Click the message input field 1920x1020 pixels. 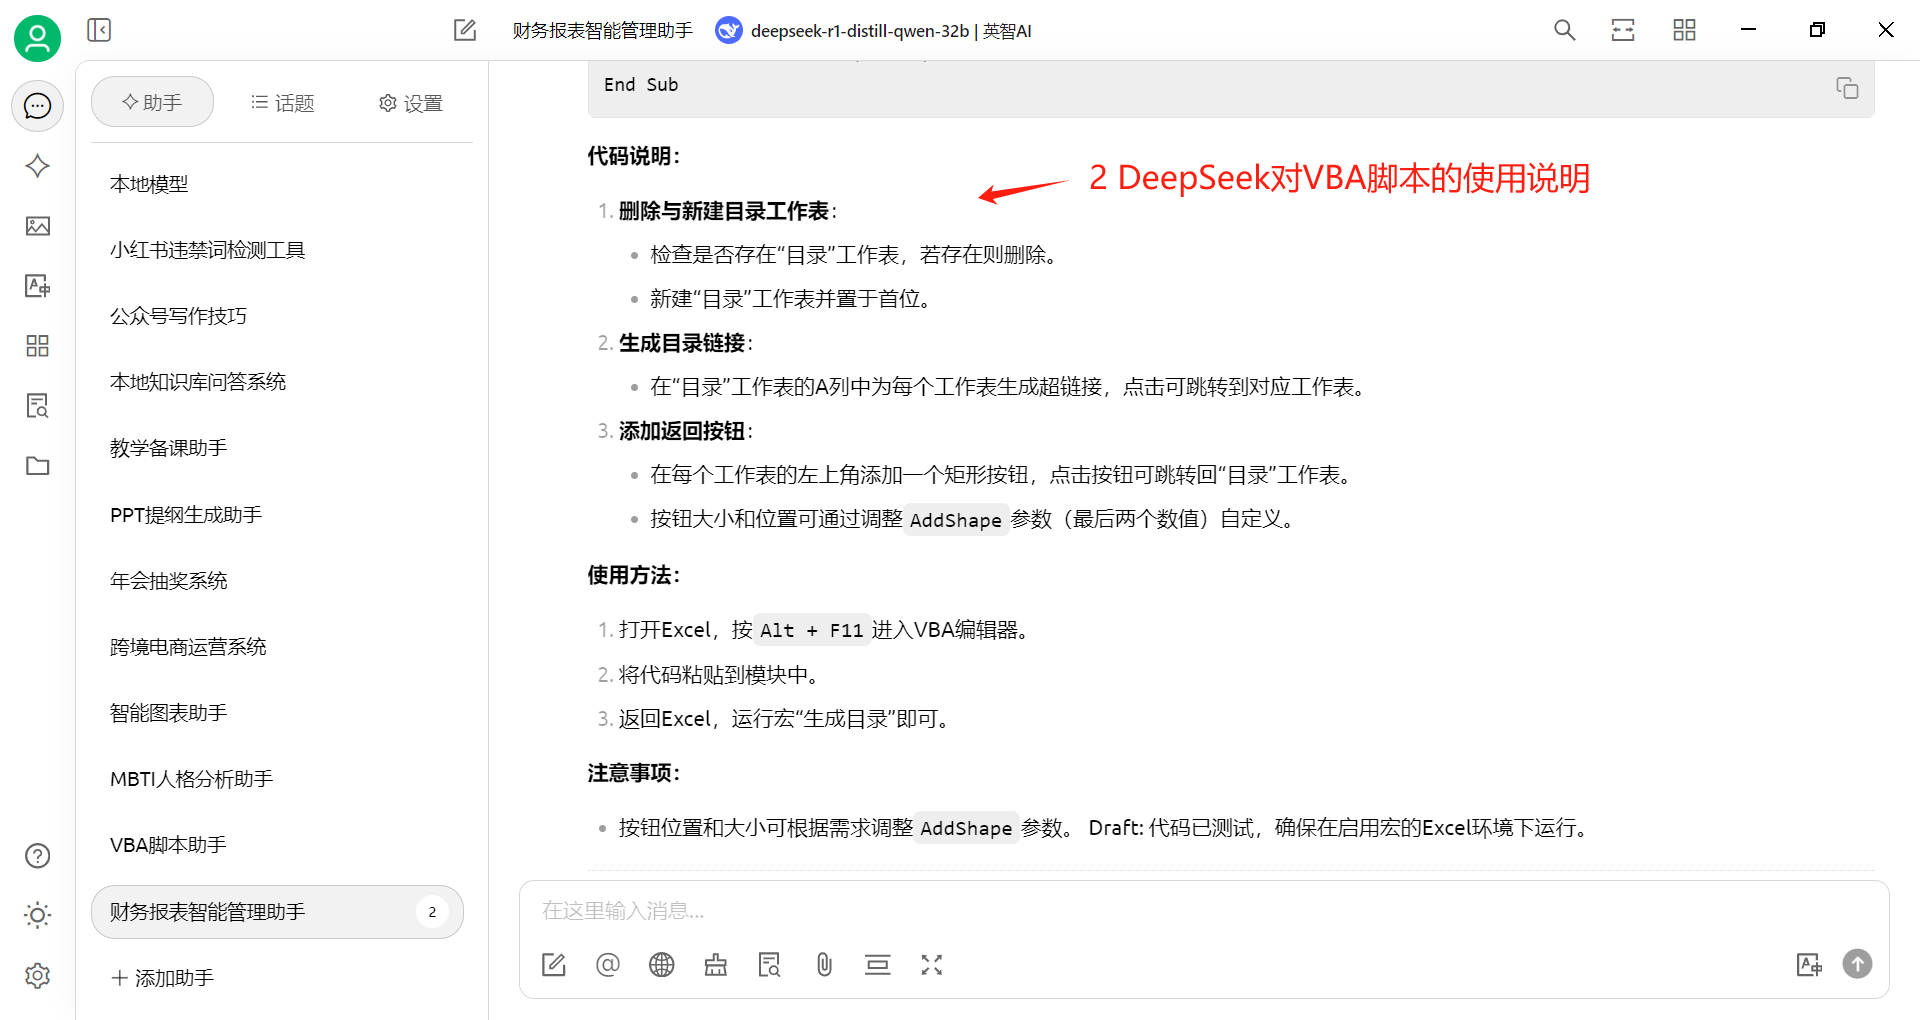tap(1204, 911)
